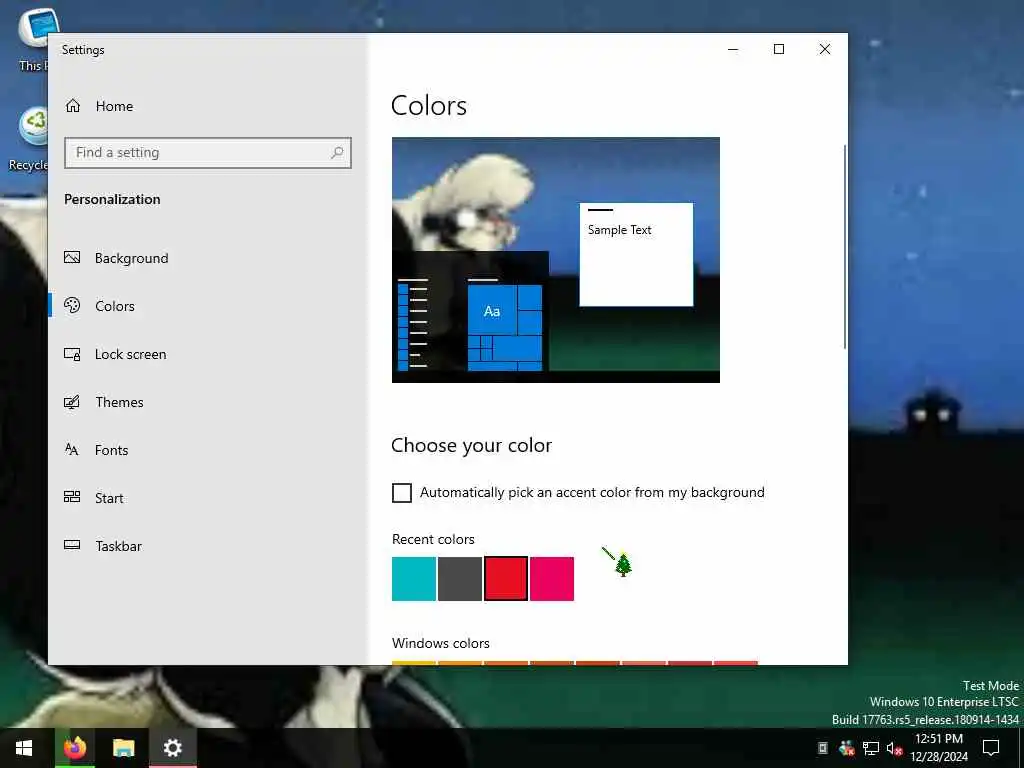This screenshot has width=1024, height=768.
Task: Click the Personalization sidebar heading
Action: (x=112, y=199)
